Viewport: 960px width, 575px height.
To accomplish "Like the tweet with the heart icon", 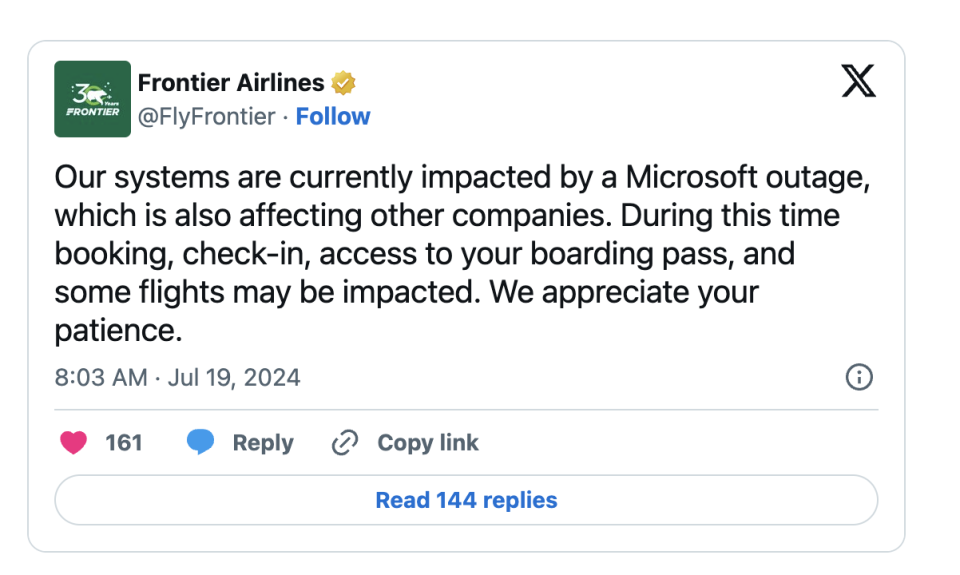I will pyautogui.click(x=74, y=442).
